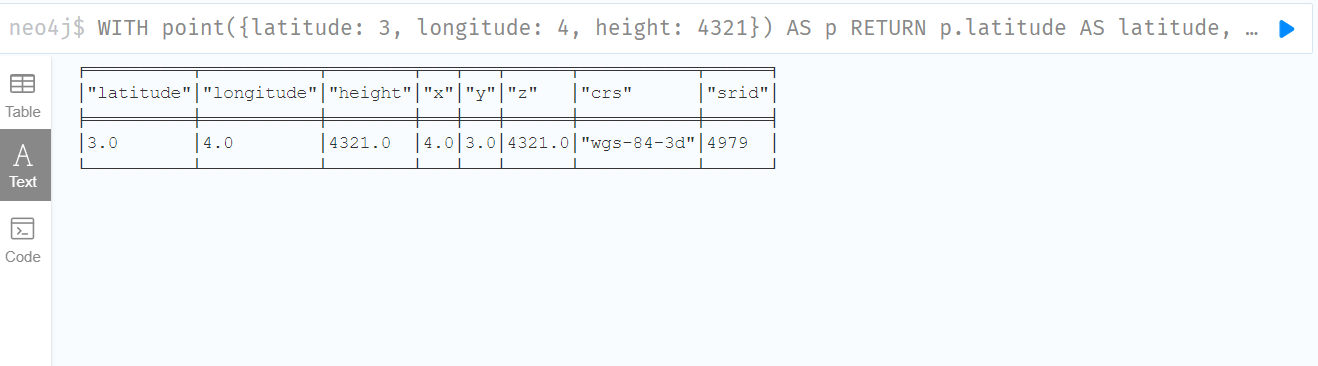Click the 4321.0 value under height
The image size is (1318, 366).
(x=359, y=142)
